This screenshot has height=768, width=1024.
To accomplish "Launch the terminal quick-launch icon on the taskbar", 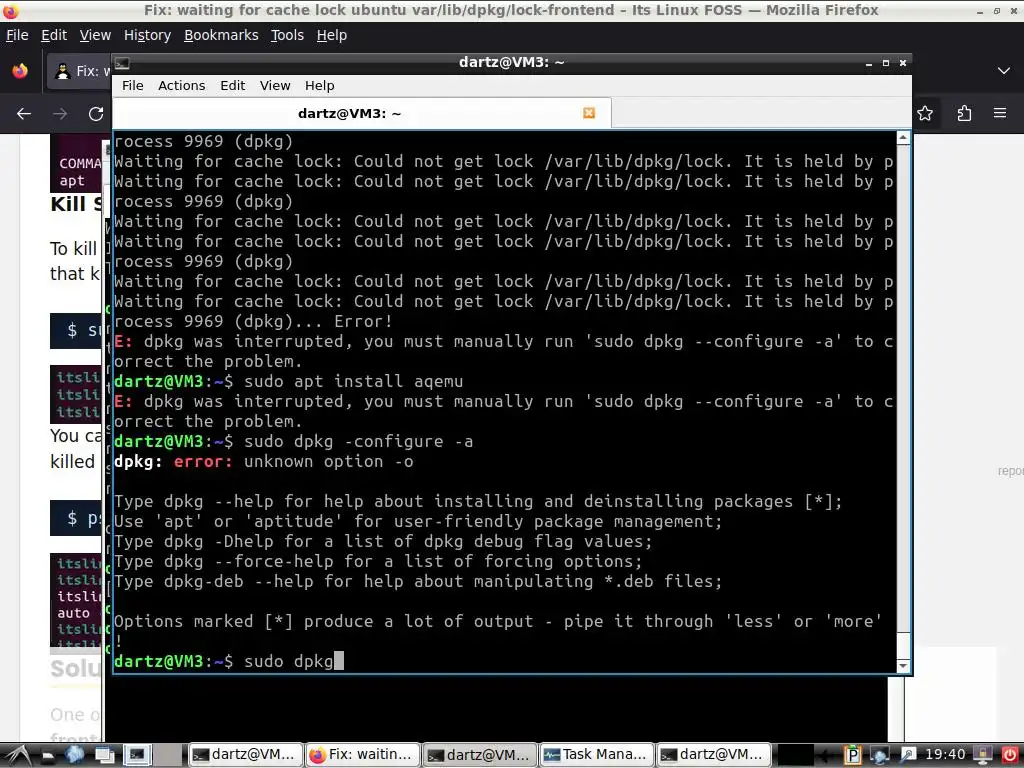I will [137, 754].
